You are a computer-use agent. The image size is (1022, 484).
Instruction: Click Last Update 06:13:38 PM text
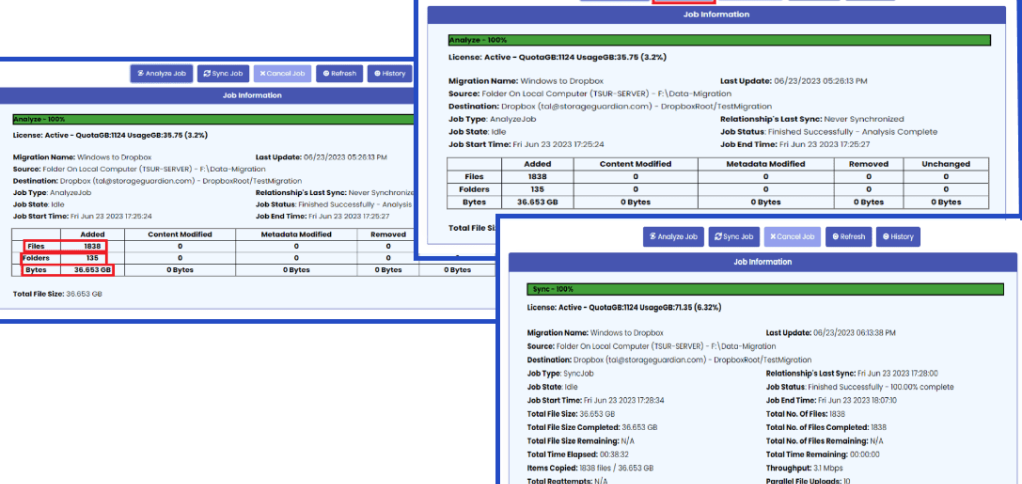click(831, 333)
